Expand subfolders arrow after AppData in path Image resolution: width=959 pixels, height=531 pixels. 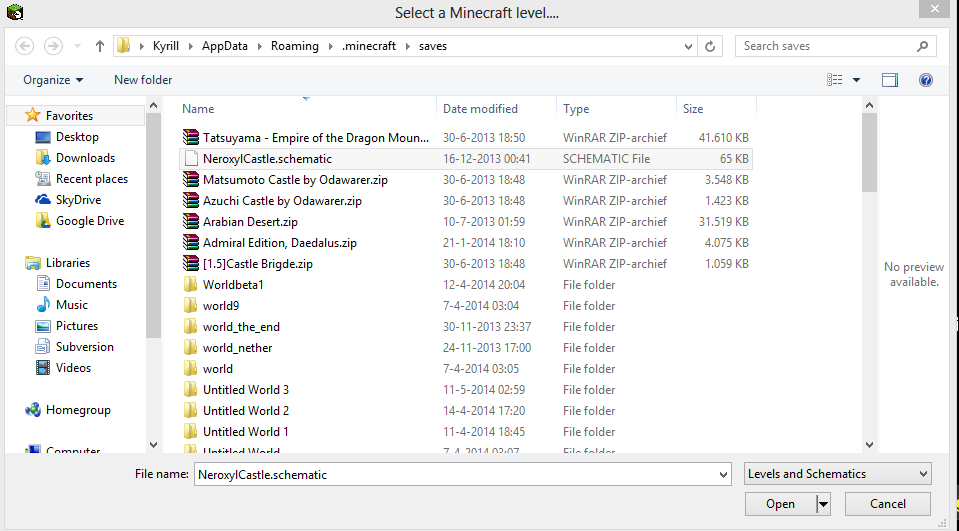tap(259, 46)
